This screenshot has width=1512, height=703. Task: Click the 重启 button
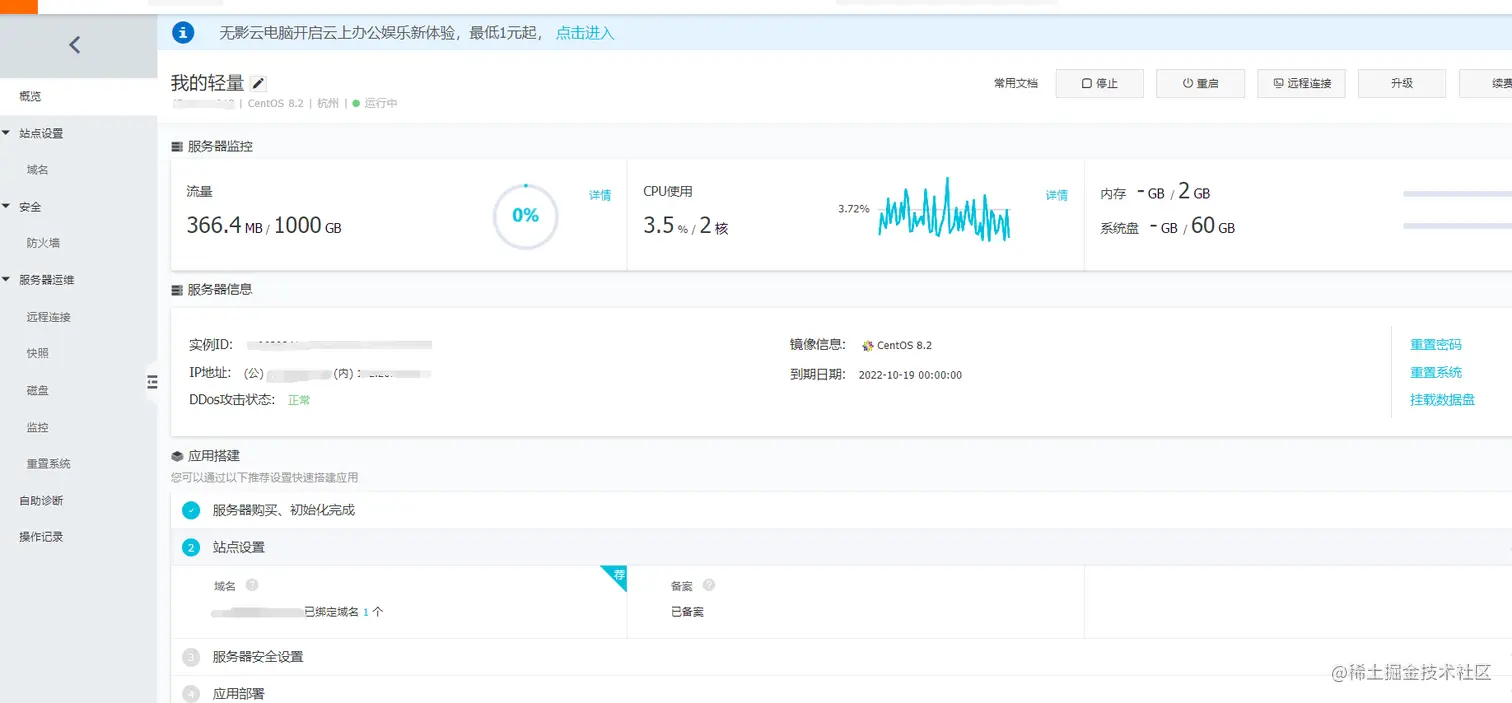click(1200, 84)
